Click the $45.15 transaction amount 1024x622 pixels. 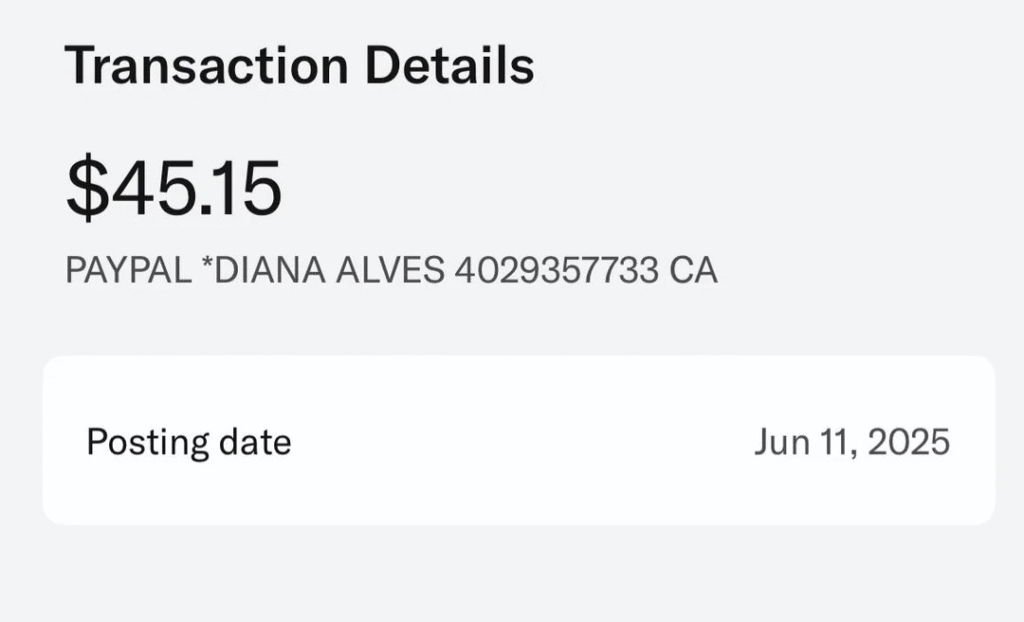point(173,190)
